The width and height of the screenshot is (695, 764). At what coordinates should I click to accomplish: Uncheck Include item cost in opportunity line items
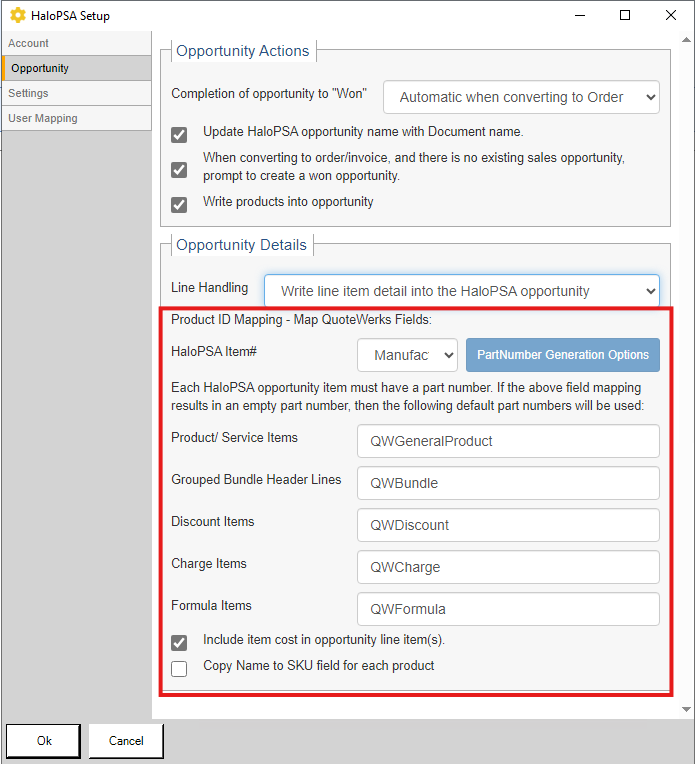pyautogui.click(x=179, y=643)
